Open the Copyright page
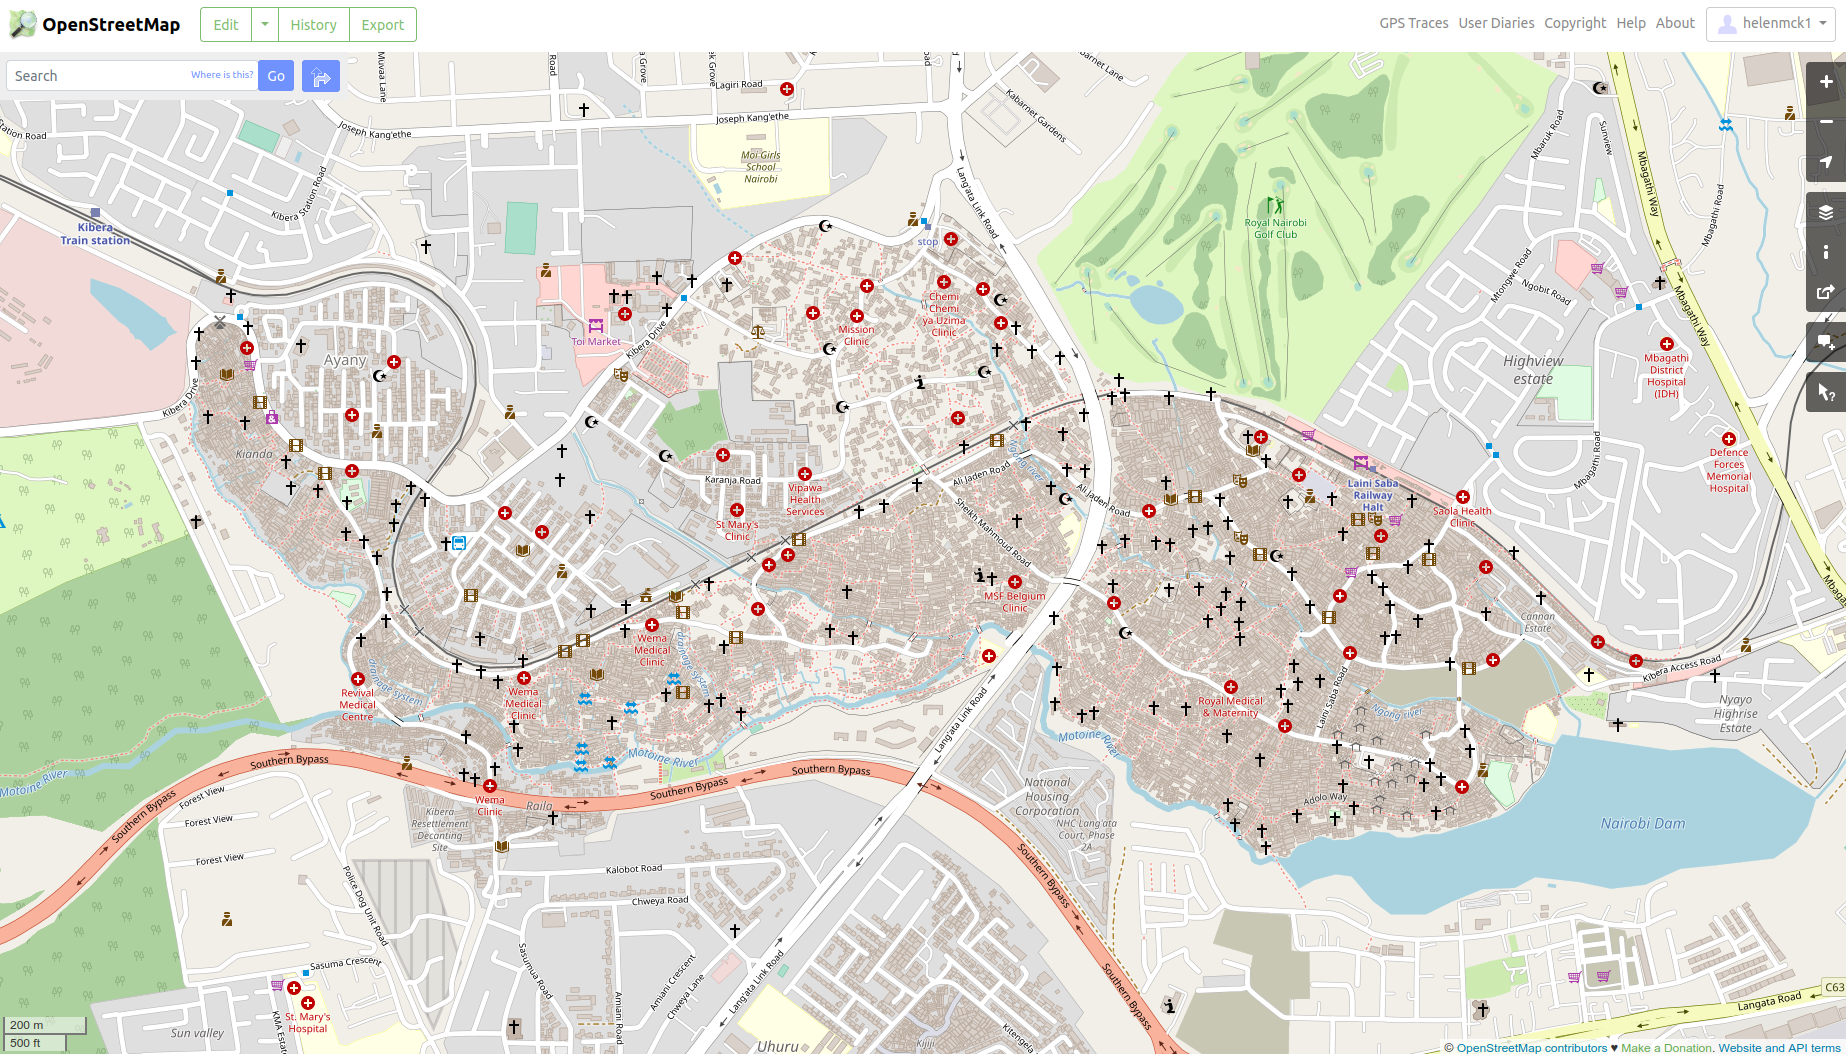The width and height of the screenshot is (1846, 1054). pyautogui.click(x=1575, y=23)
